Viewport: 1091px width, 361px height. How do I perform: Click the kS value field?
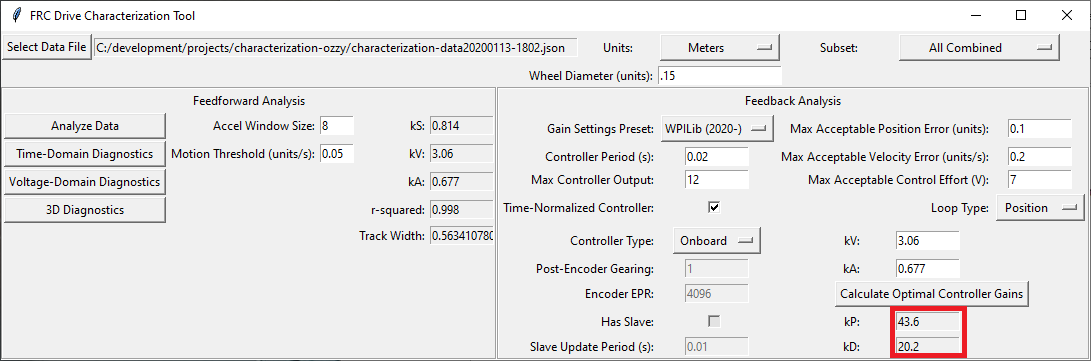point(461,126)
